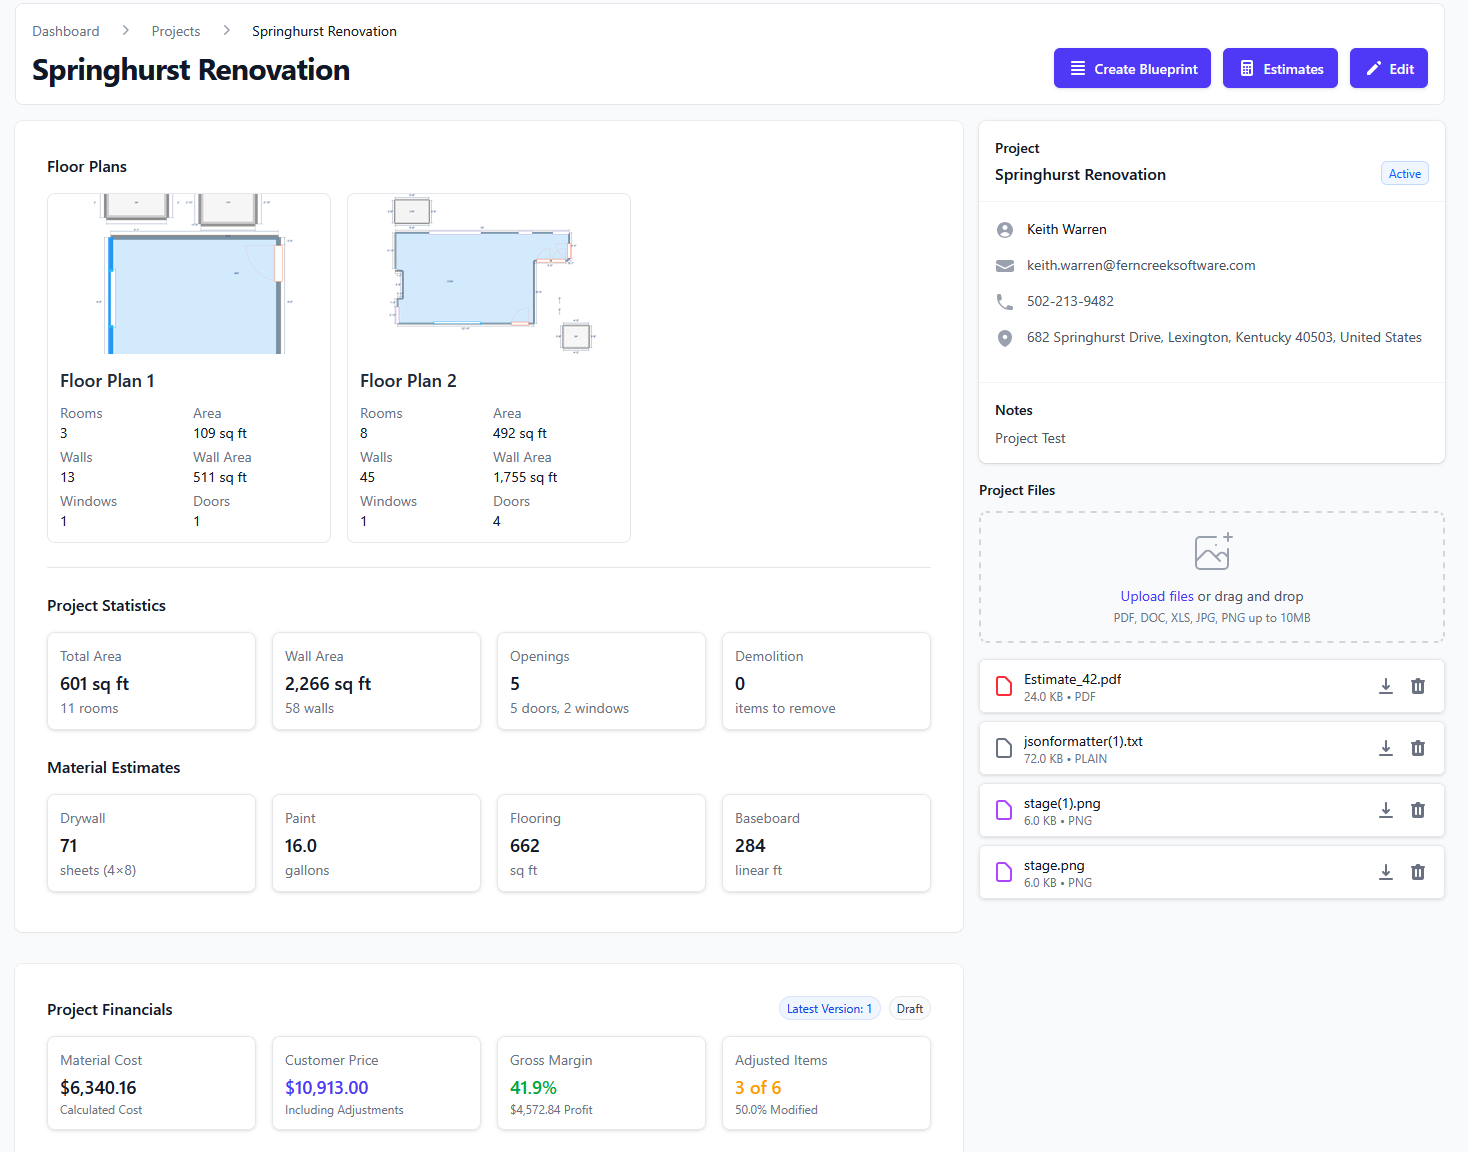The image size is (1468, 1152).
Task: Click the jsonformatter(1).txt file name
Action: (1083, 741)
